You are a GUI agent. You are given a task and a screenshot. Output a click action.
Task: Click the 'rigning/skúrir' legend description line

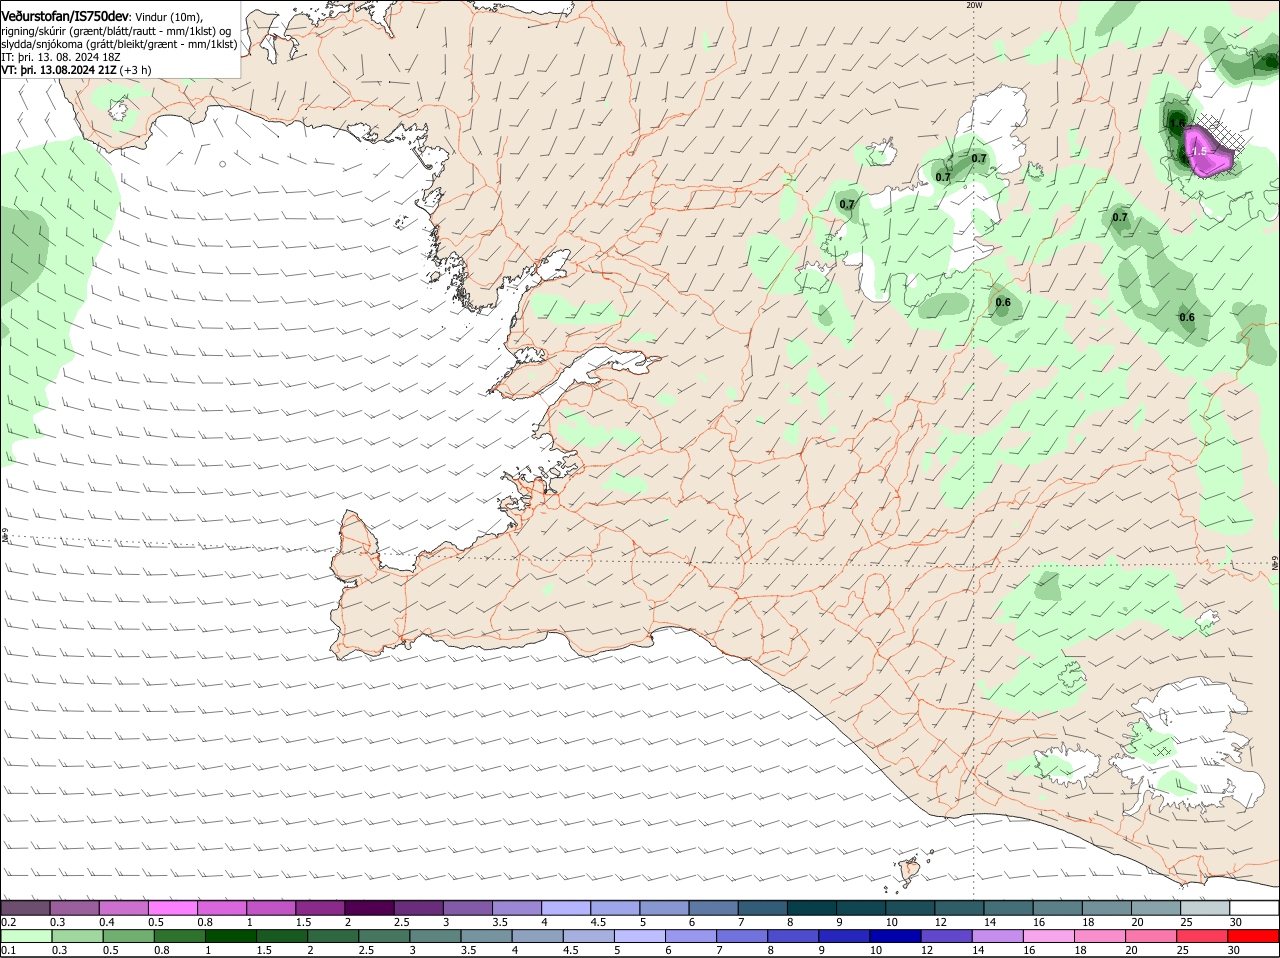point(116,31)
